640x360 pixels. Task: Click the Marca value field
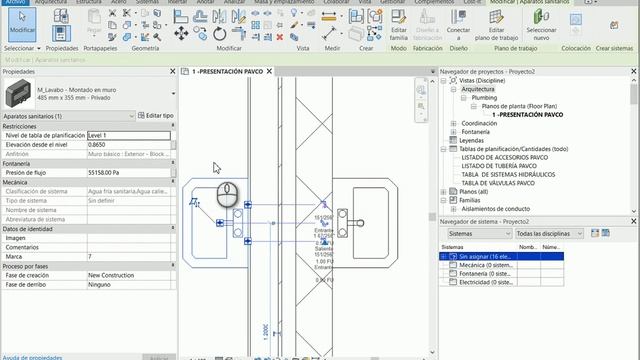[129, 257]
